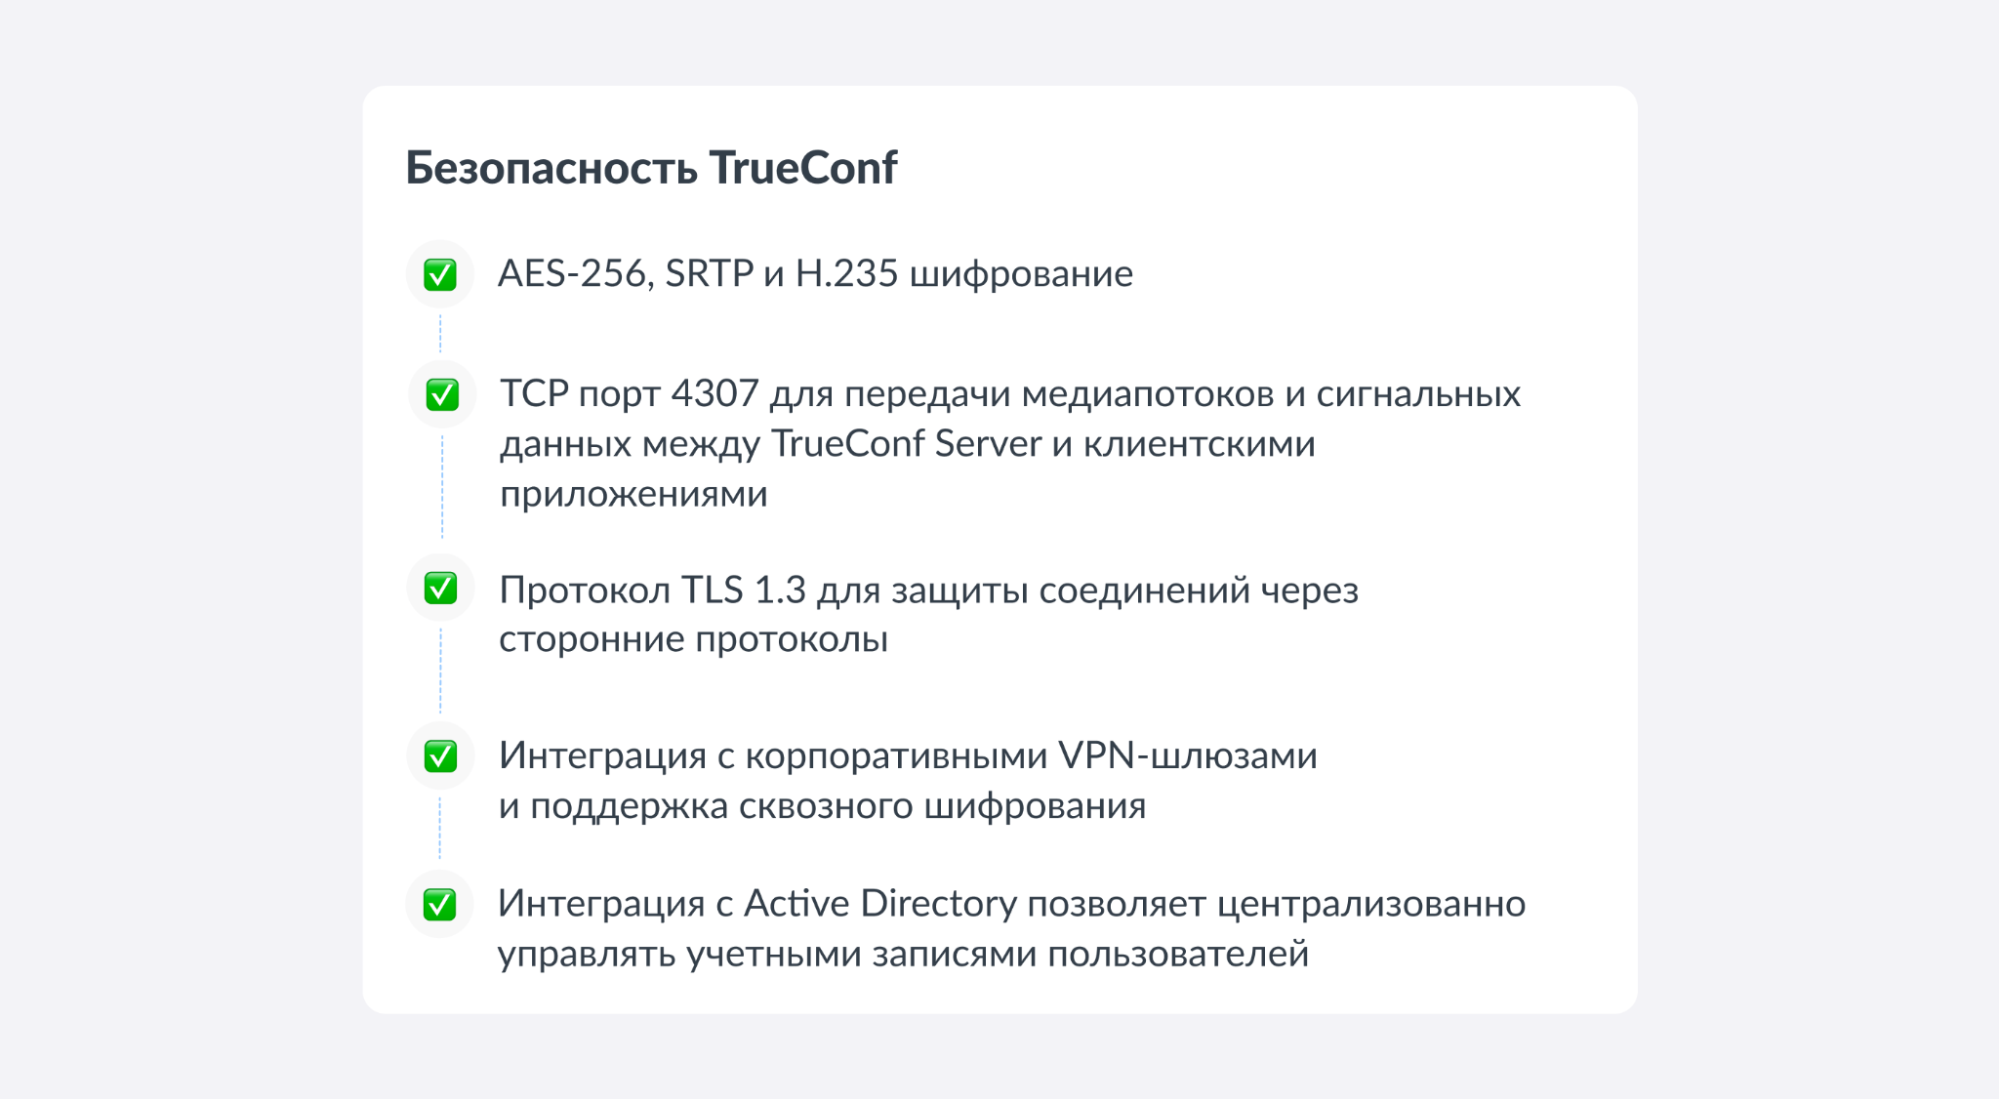Click the line starting with TCP порт 4307
The height and width of the screenshot is (1100, 1999).
[1010, 394]
